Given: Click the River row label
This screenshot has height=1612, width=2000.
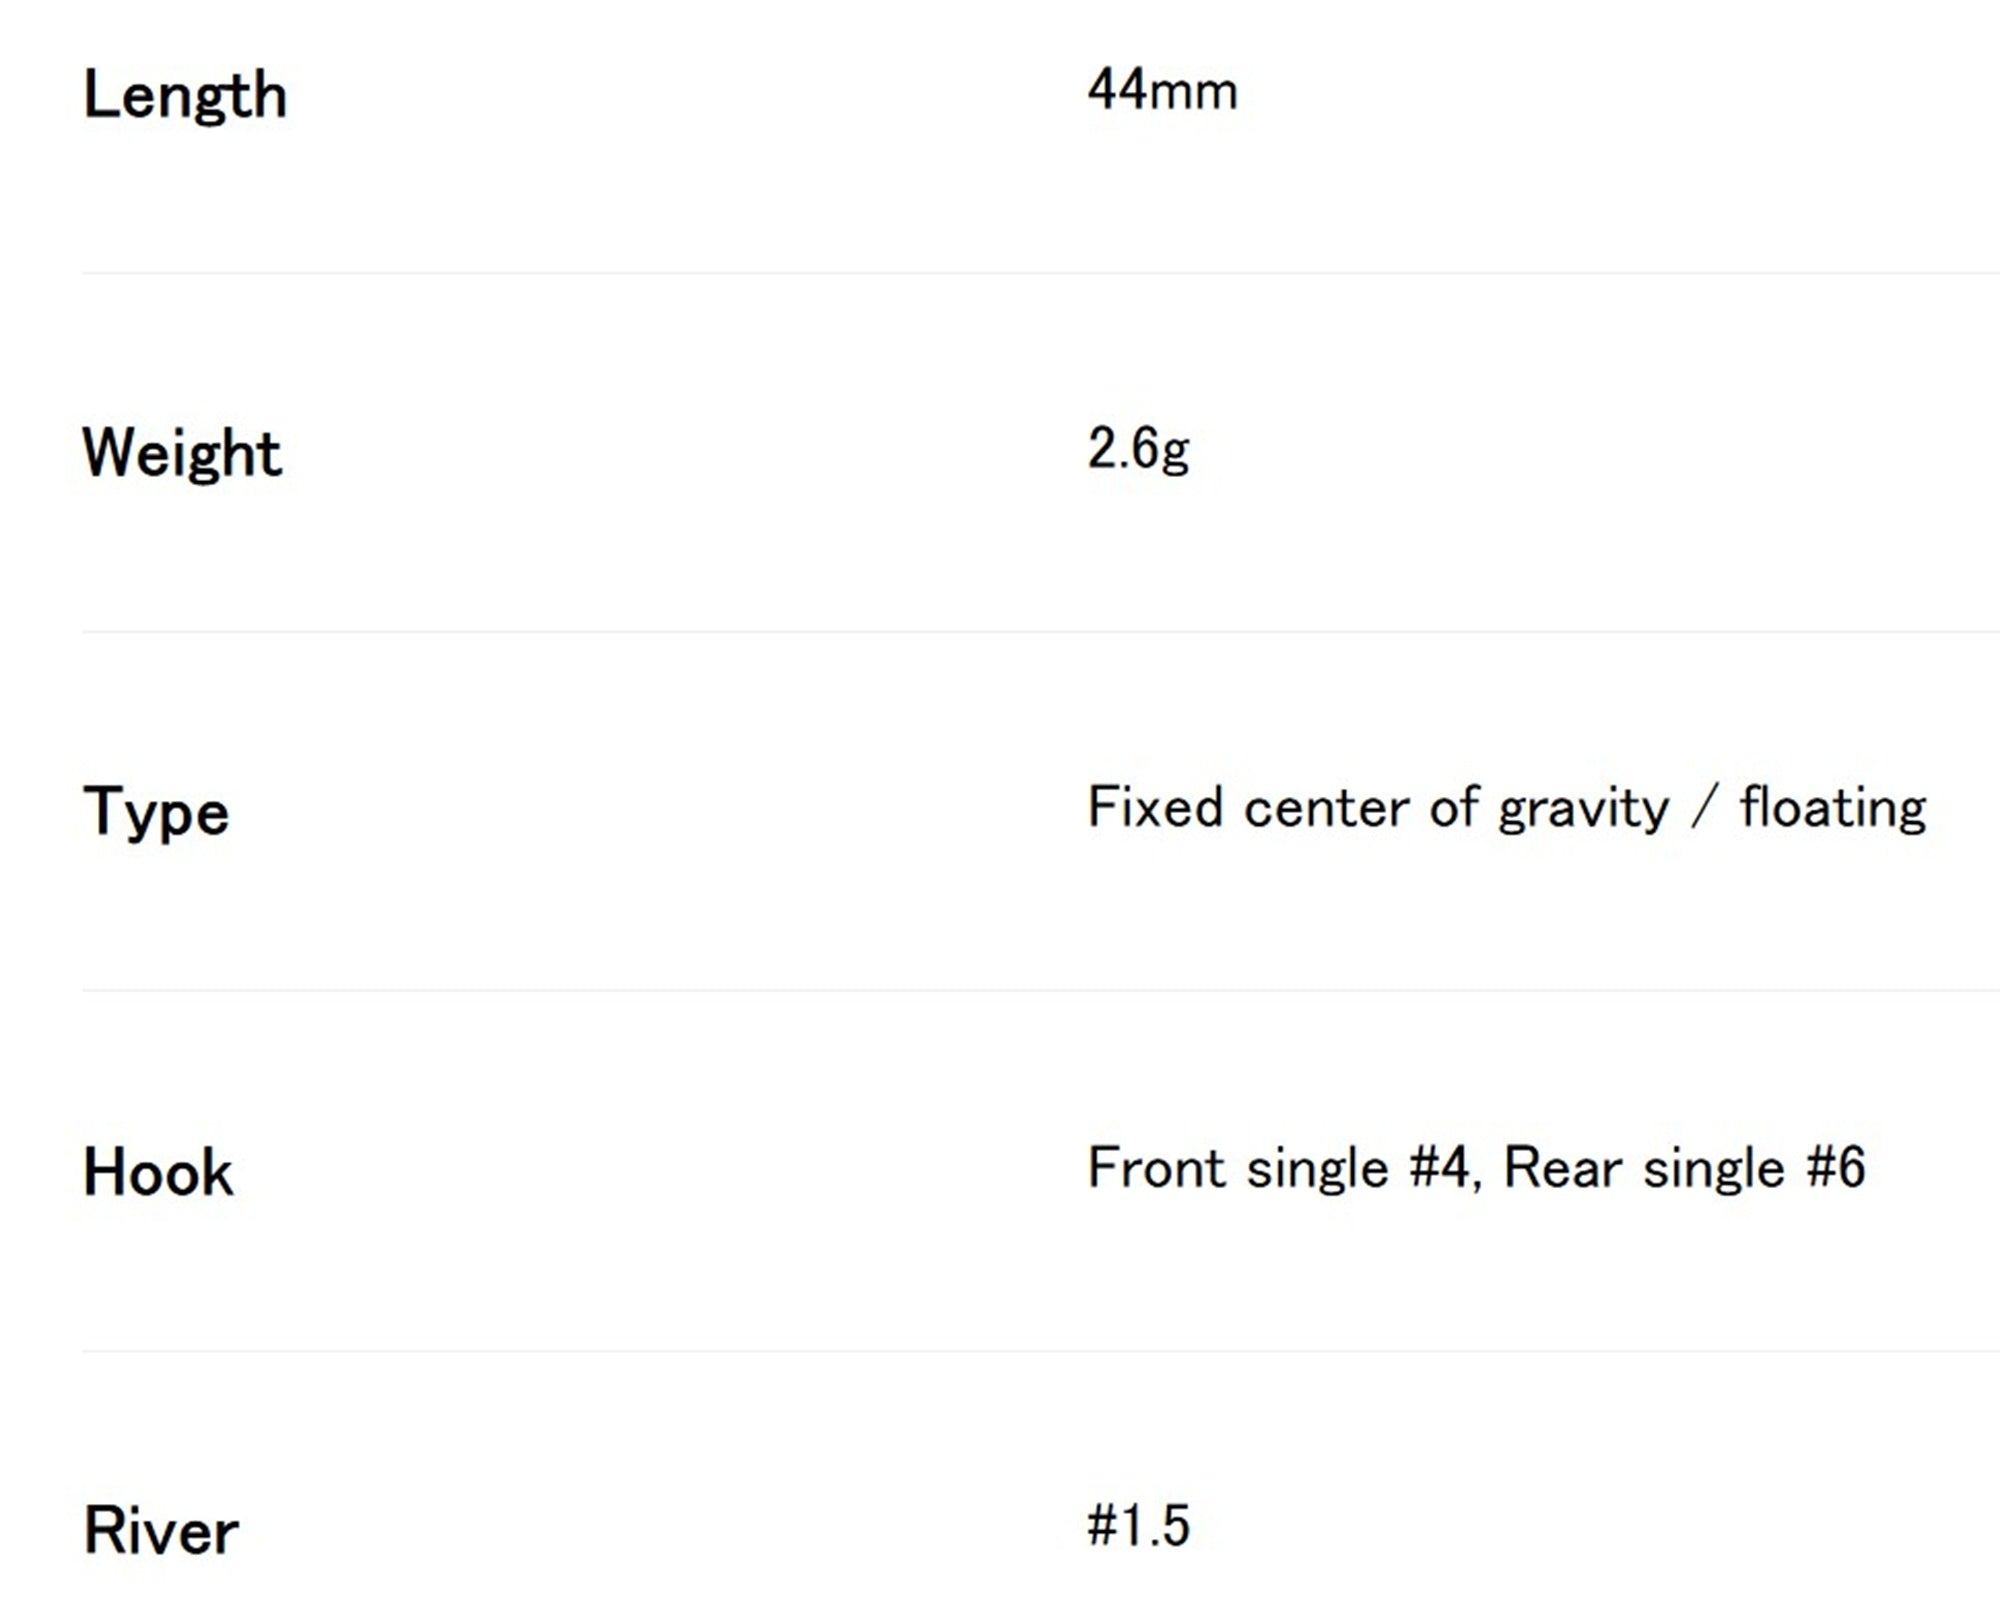Looking at the screenshot, I should (161, 1531).
